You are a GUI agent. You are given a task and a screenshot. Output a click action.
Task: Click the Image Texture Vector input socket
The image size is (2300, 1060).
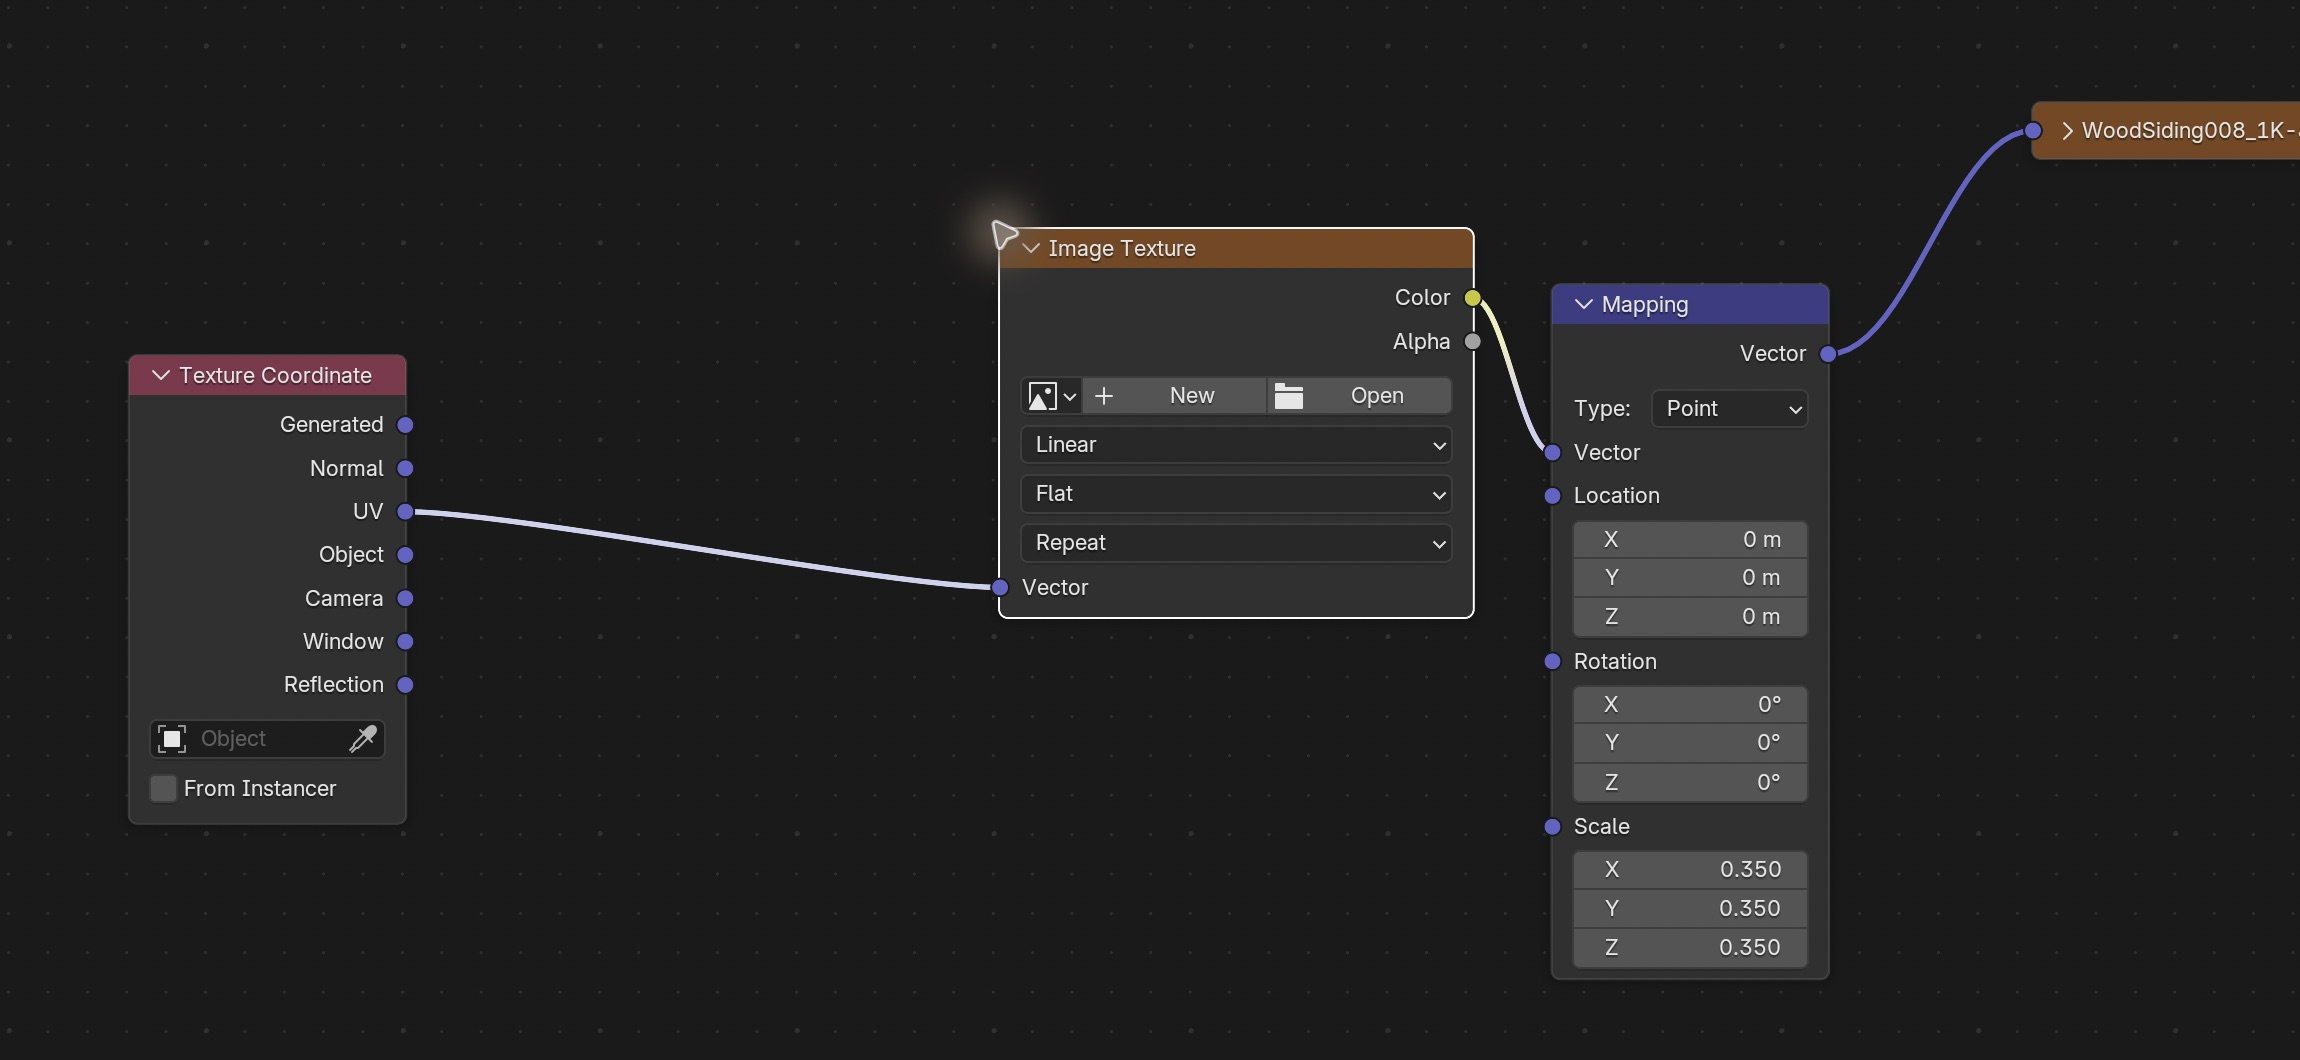pos(1000,588)
